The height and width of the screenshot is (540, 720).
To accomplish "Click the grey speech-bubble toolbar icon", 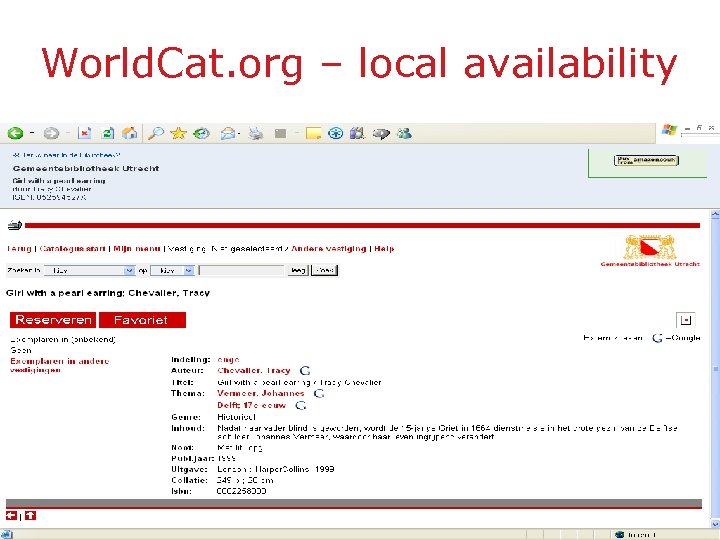I will [x=381, y=134].
